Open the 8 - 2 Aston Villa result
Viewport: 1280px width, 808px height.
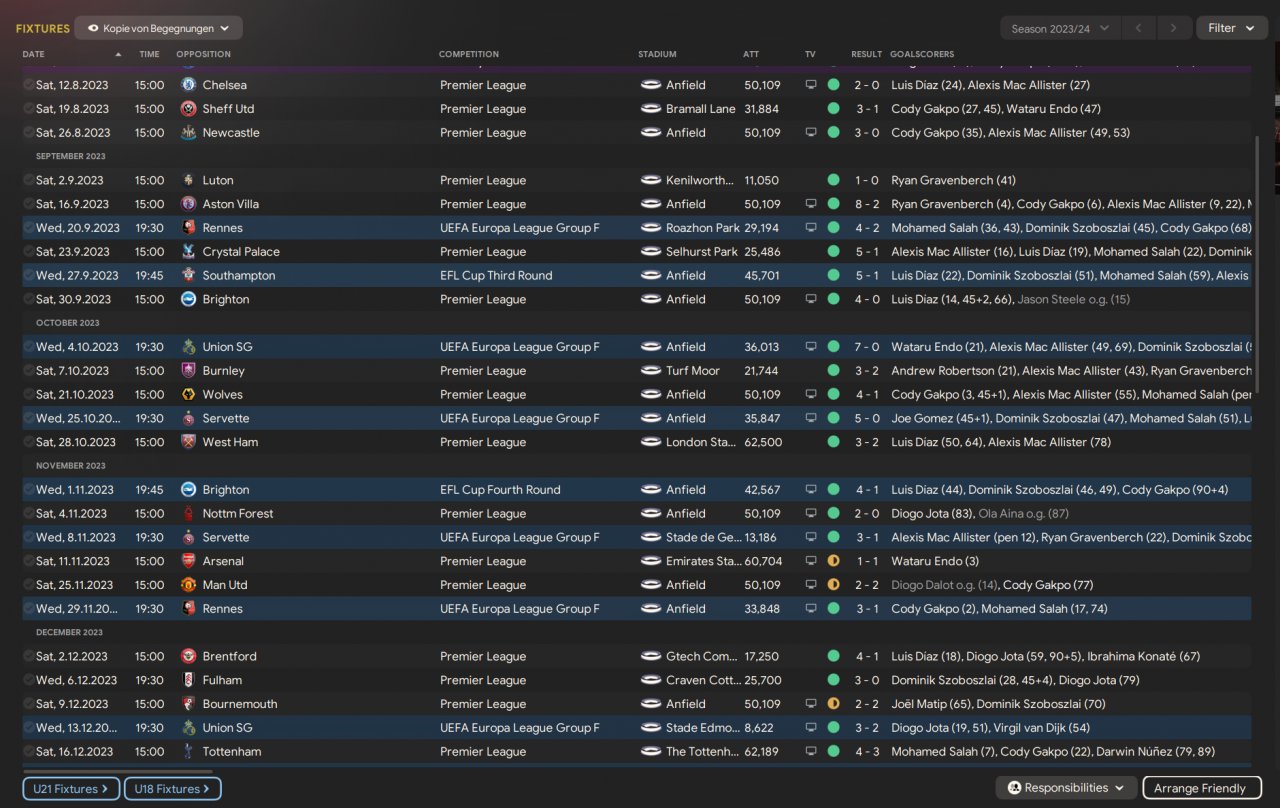click(x=866, y=204)
